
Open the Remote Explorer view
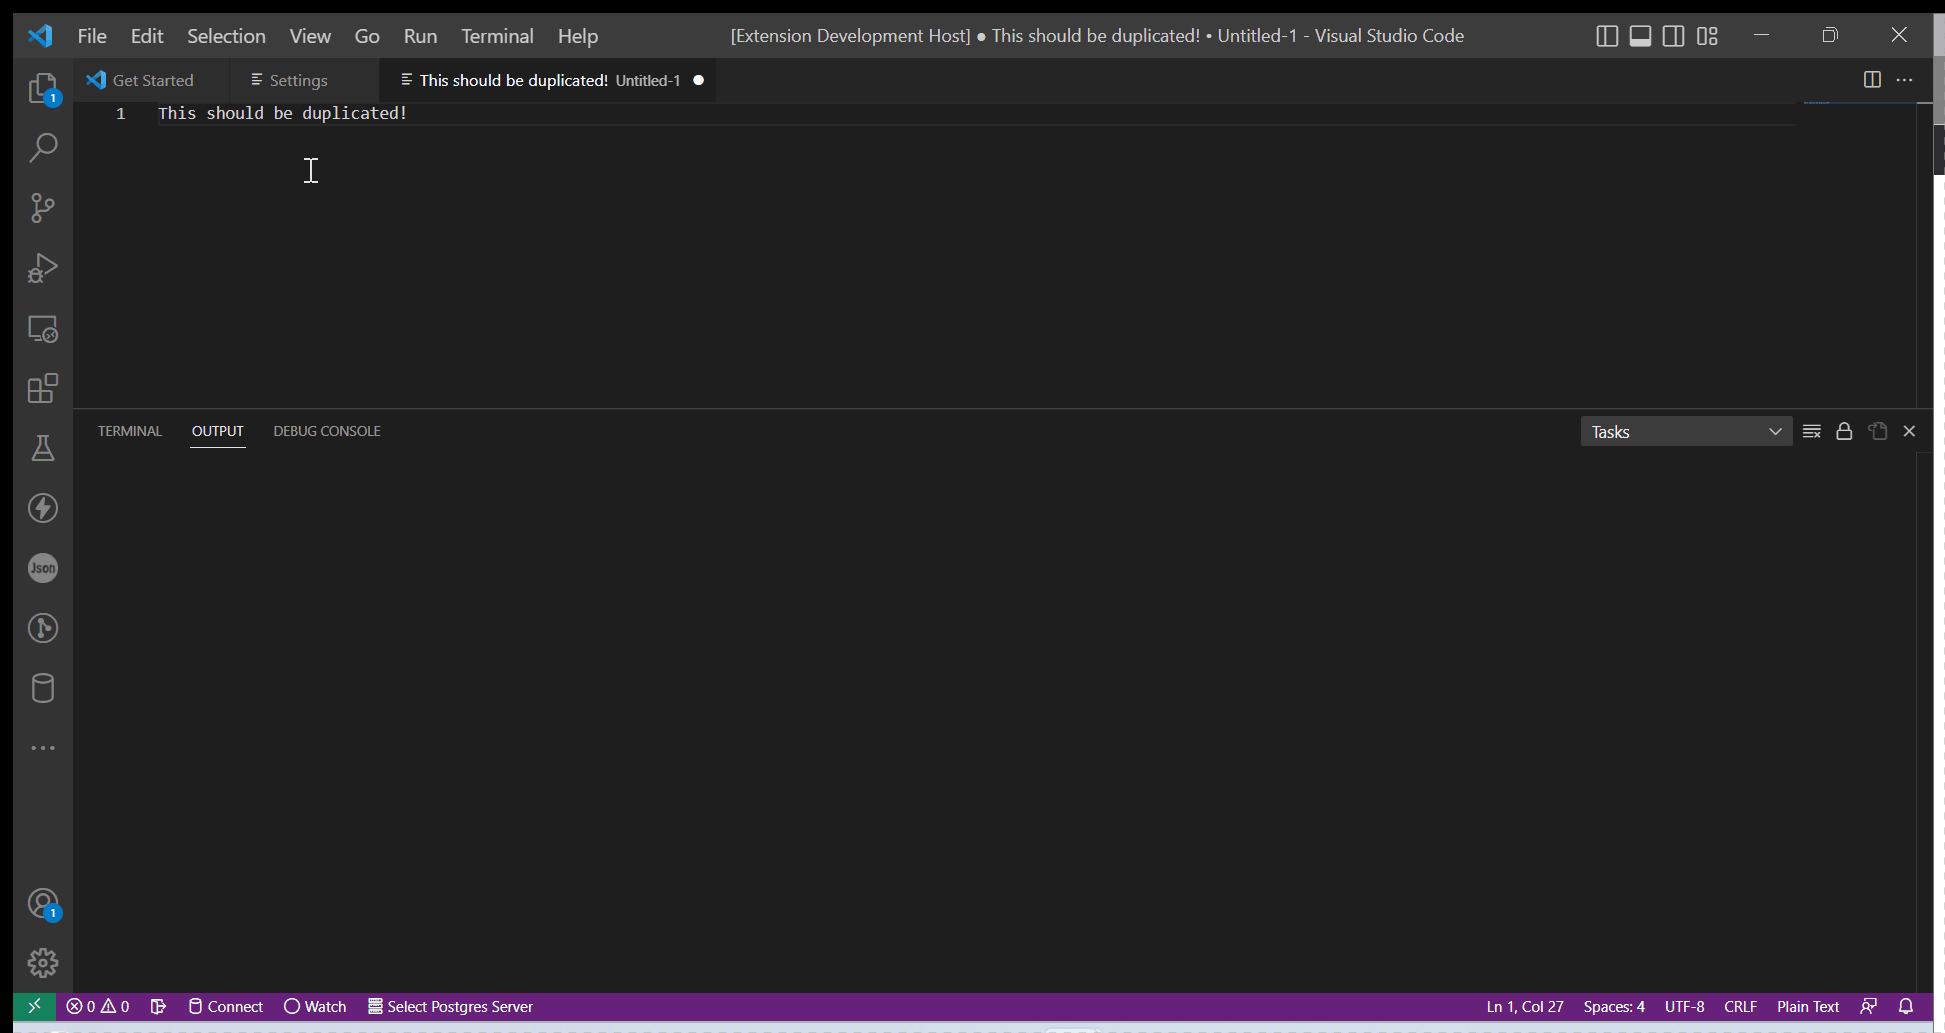coord(43,328)
